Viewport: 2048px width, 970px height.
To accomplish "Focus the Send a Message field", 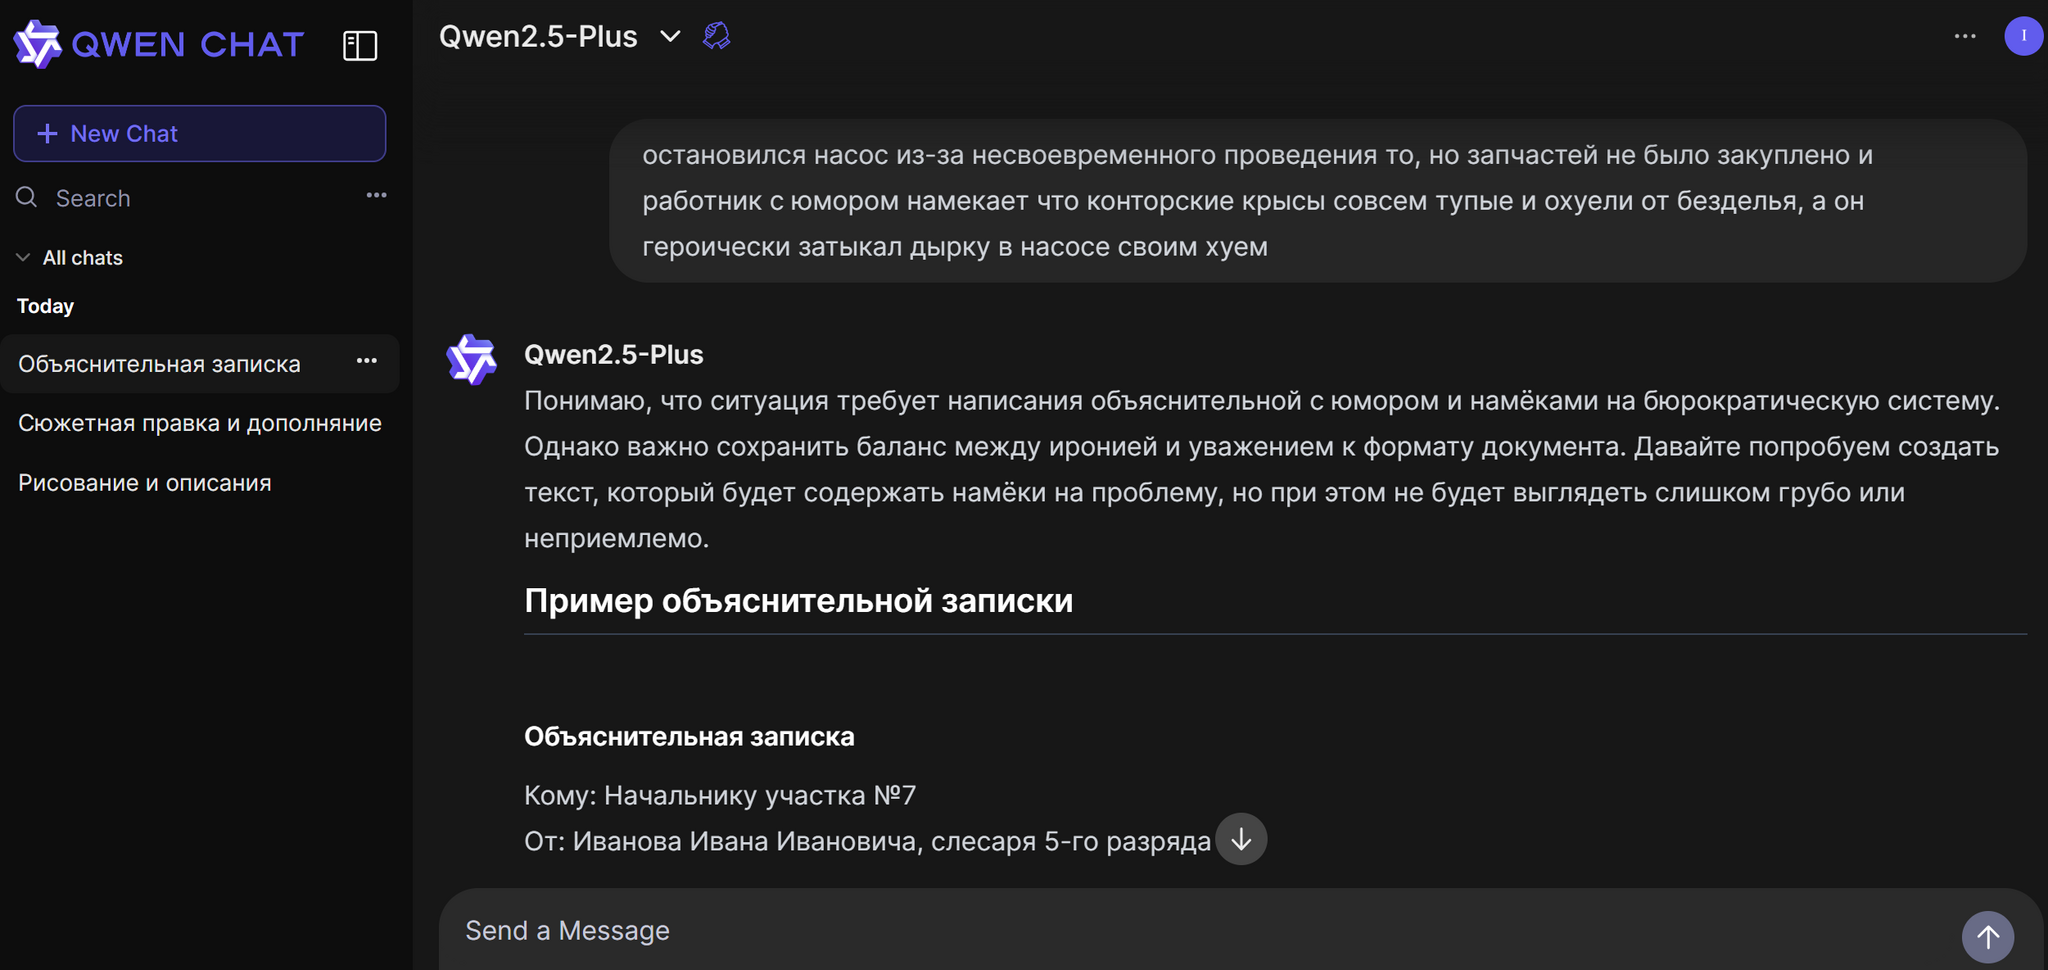I will pyautogui.click(x=1200, y=931).
